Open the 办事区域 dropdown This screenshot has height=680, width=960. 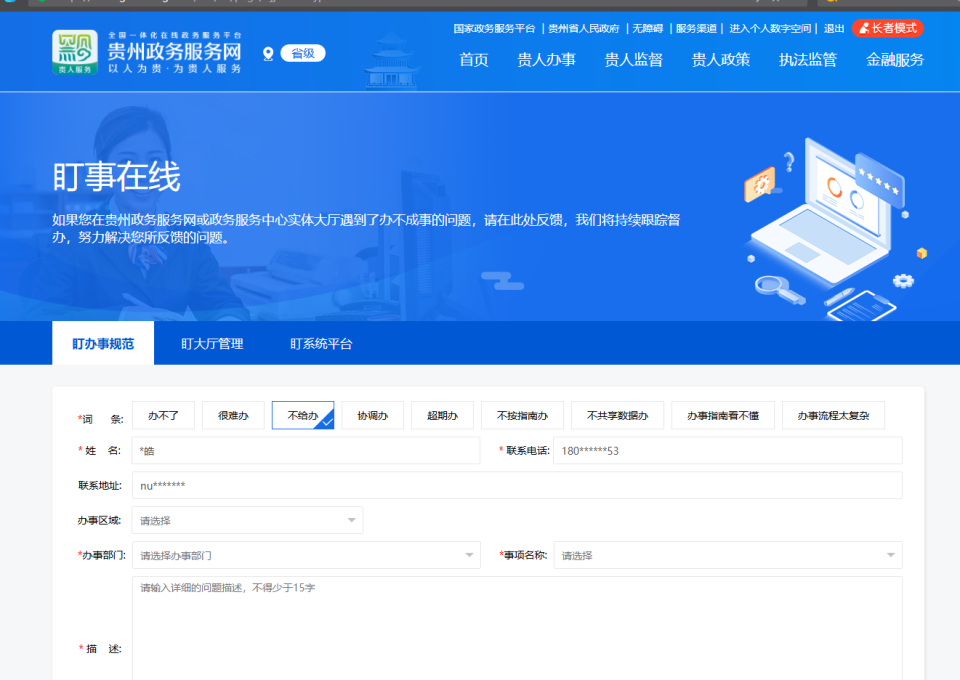click(x=247, y=520)
